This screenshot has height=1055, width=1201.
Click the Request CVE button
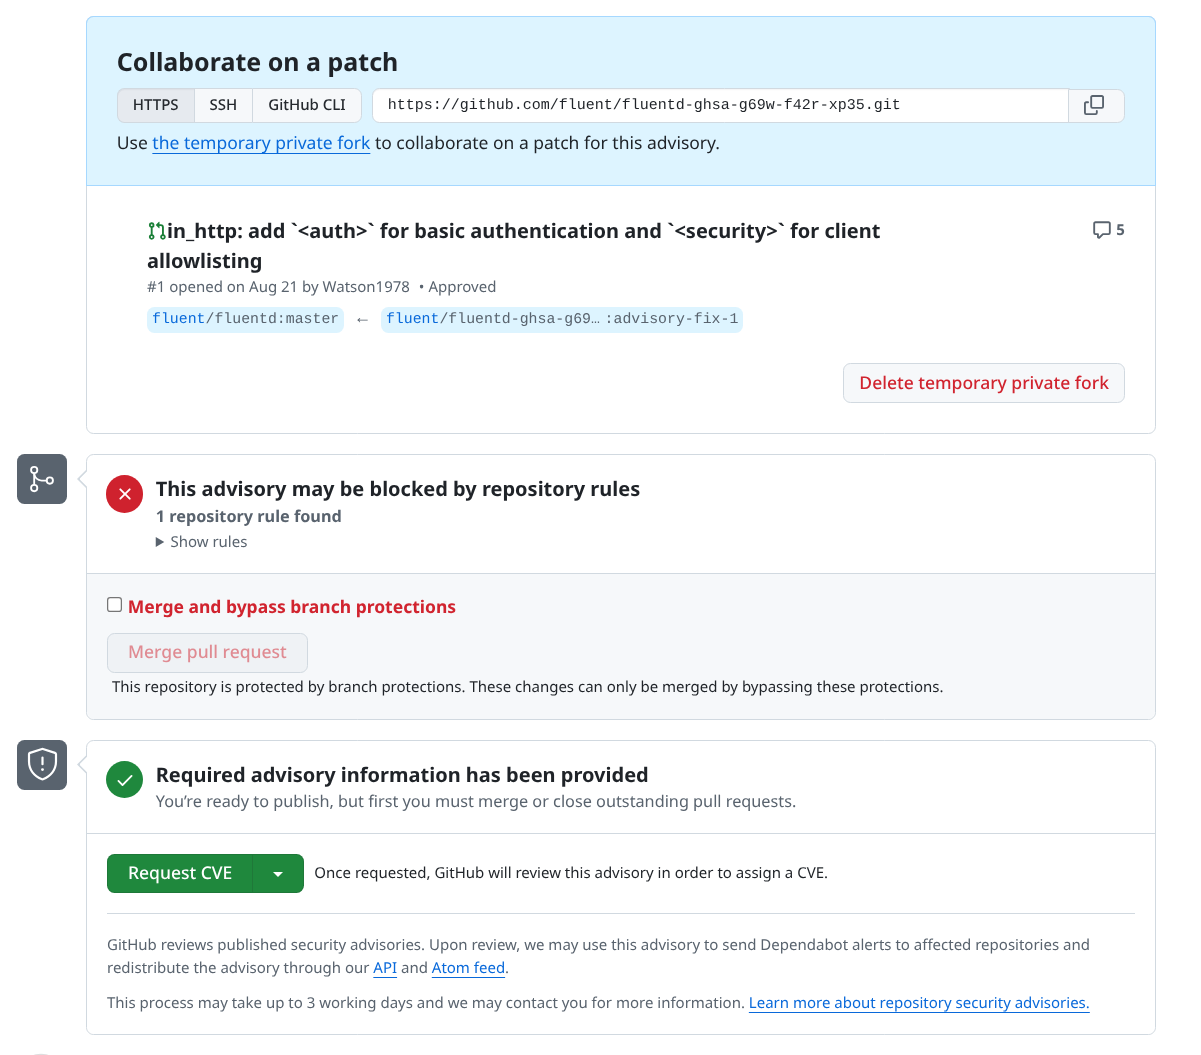(x=180, y=874)
